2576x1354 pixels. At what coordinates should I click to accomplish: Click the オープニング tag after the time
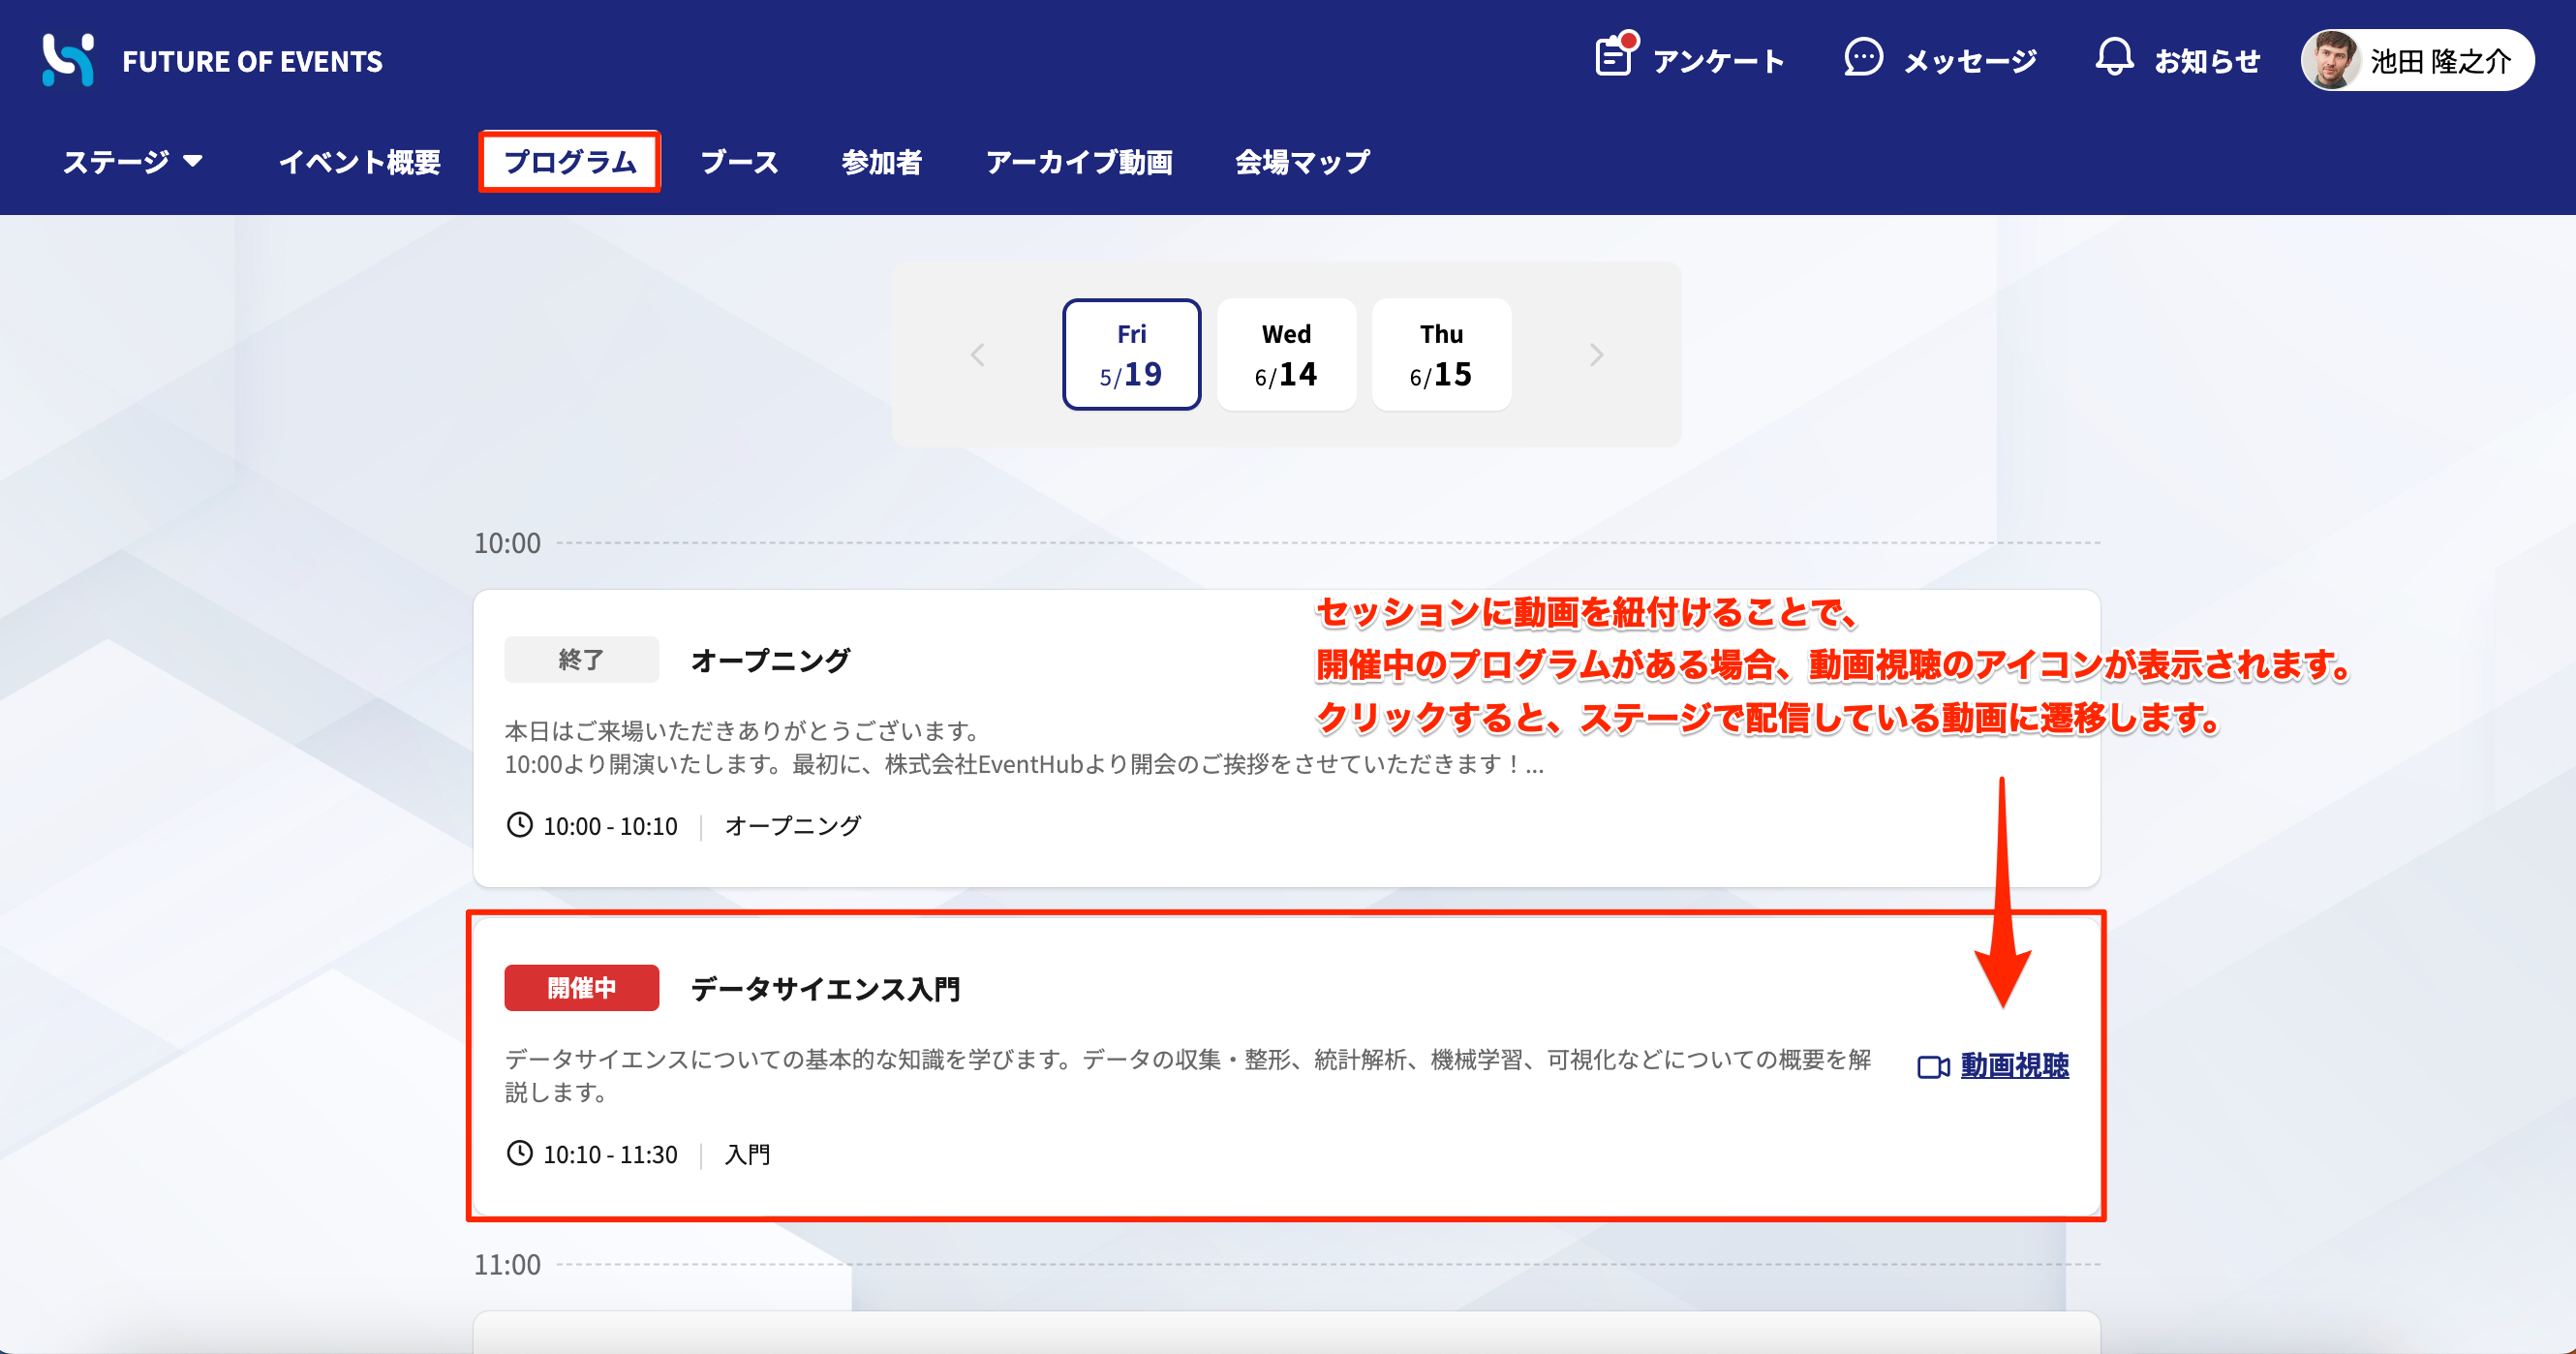click(x=792, y=826)
